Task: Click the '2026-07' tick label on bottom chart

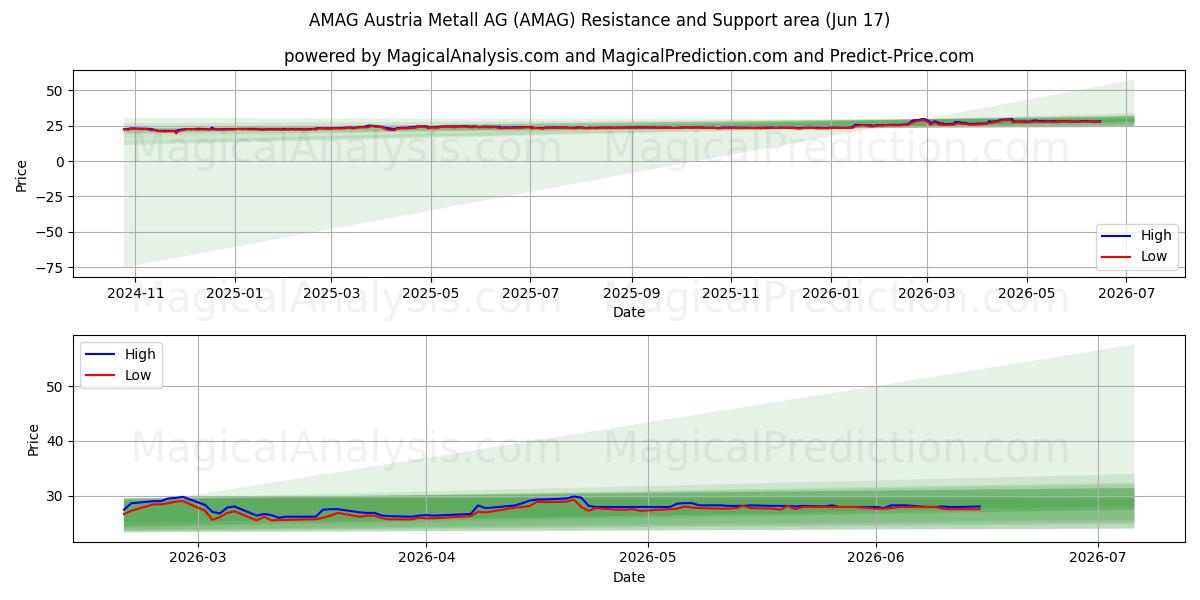Action: 1098,558
